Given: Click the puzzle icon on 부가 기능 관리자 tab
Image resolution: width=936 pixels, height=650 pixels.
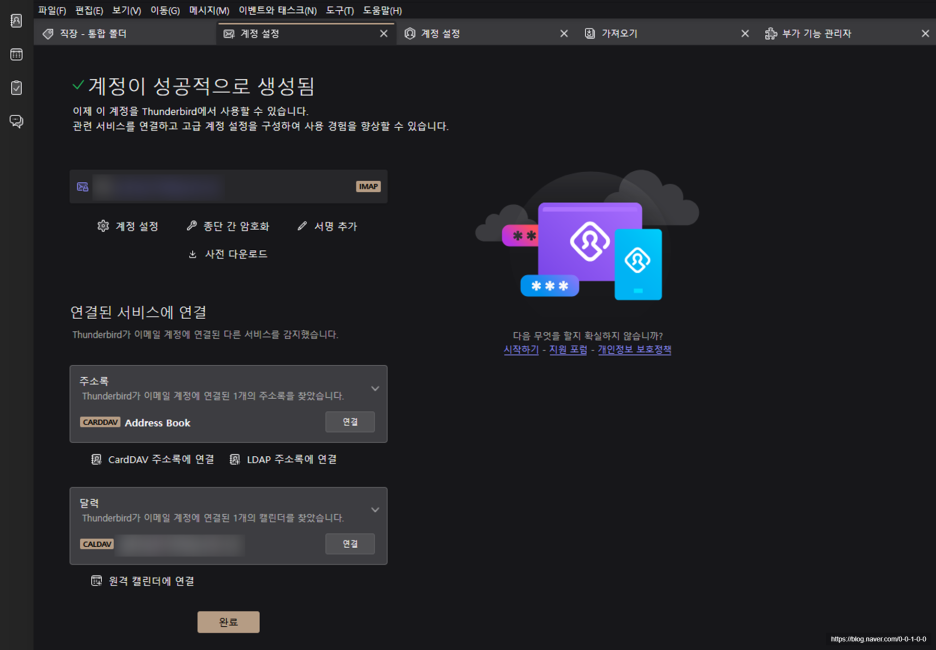Looking at the screenshot, I should tap(771, 33).
